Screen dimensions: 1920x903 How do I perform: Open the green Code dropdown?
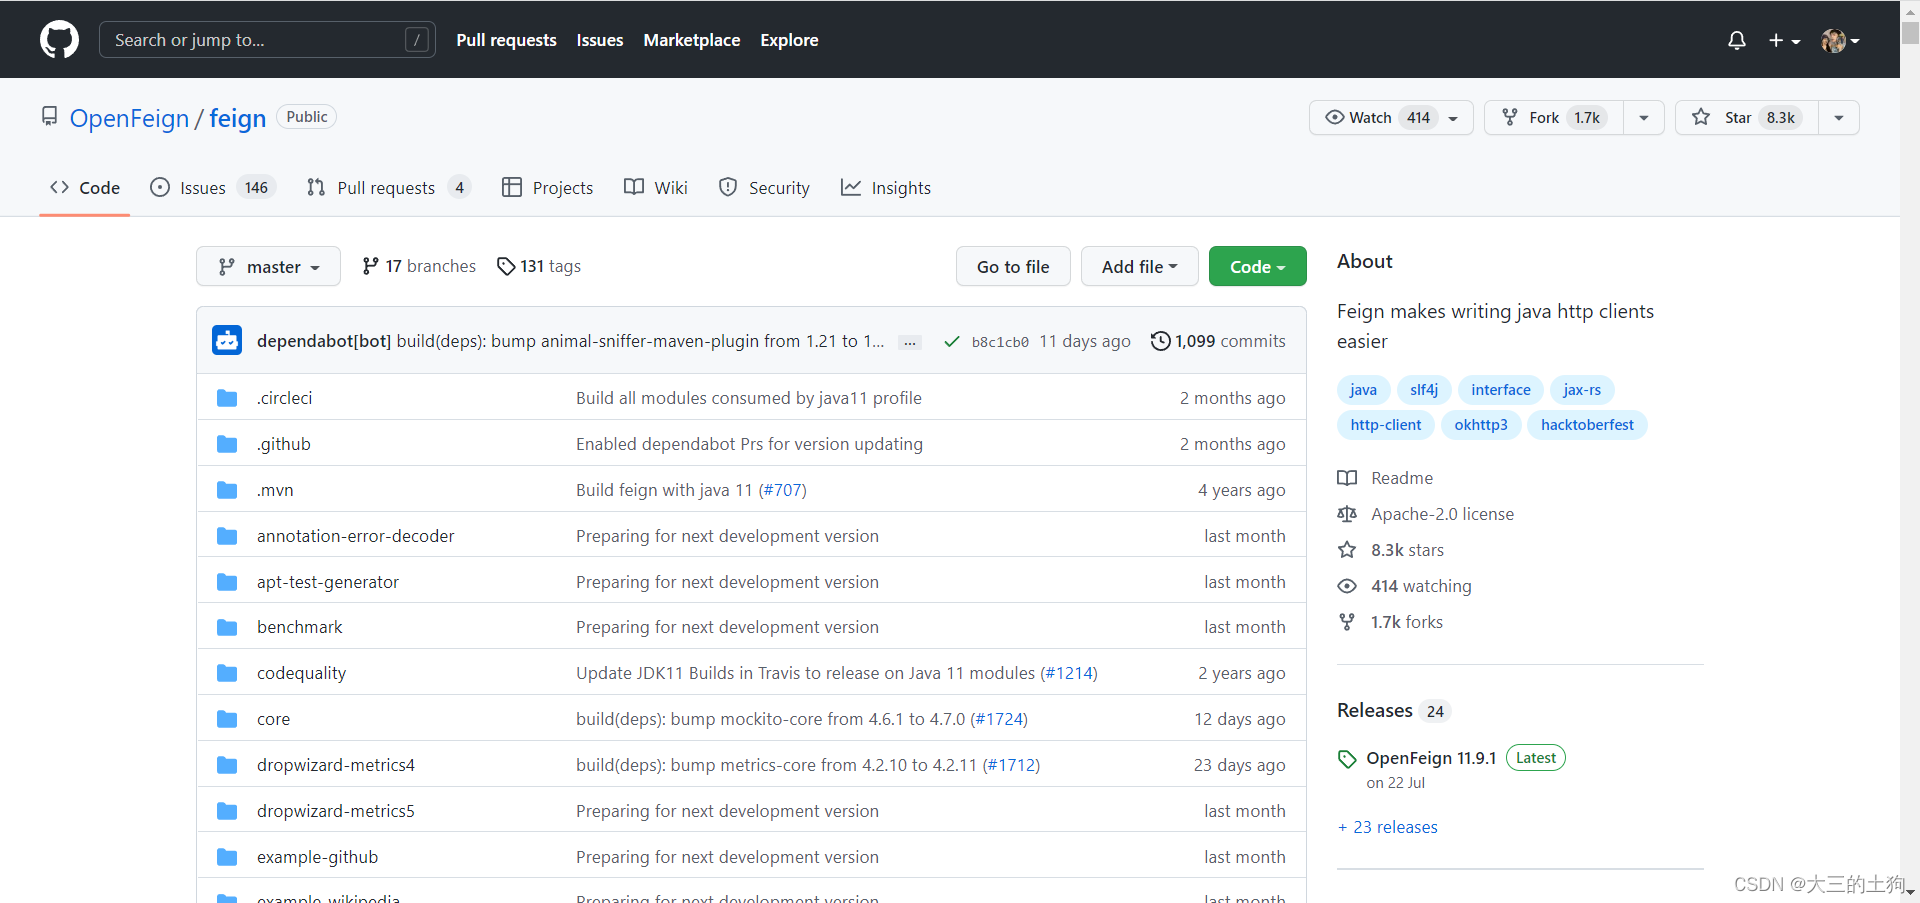[x=1257, y=266]
